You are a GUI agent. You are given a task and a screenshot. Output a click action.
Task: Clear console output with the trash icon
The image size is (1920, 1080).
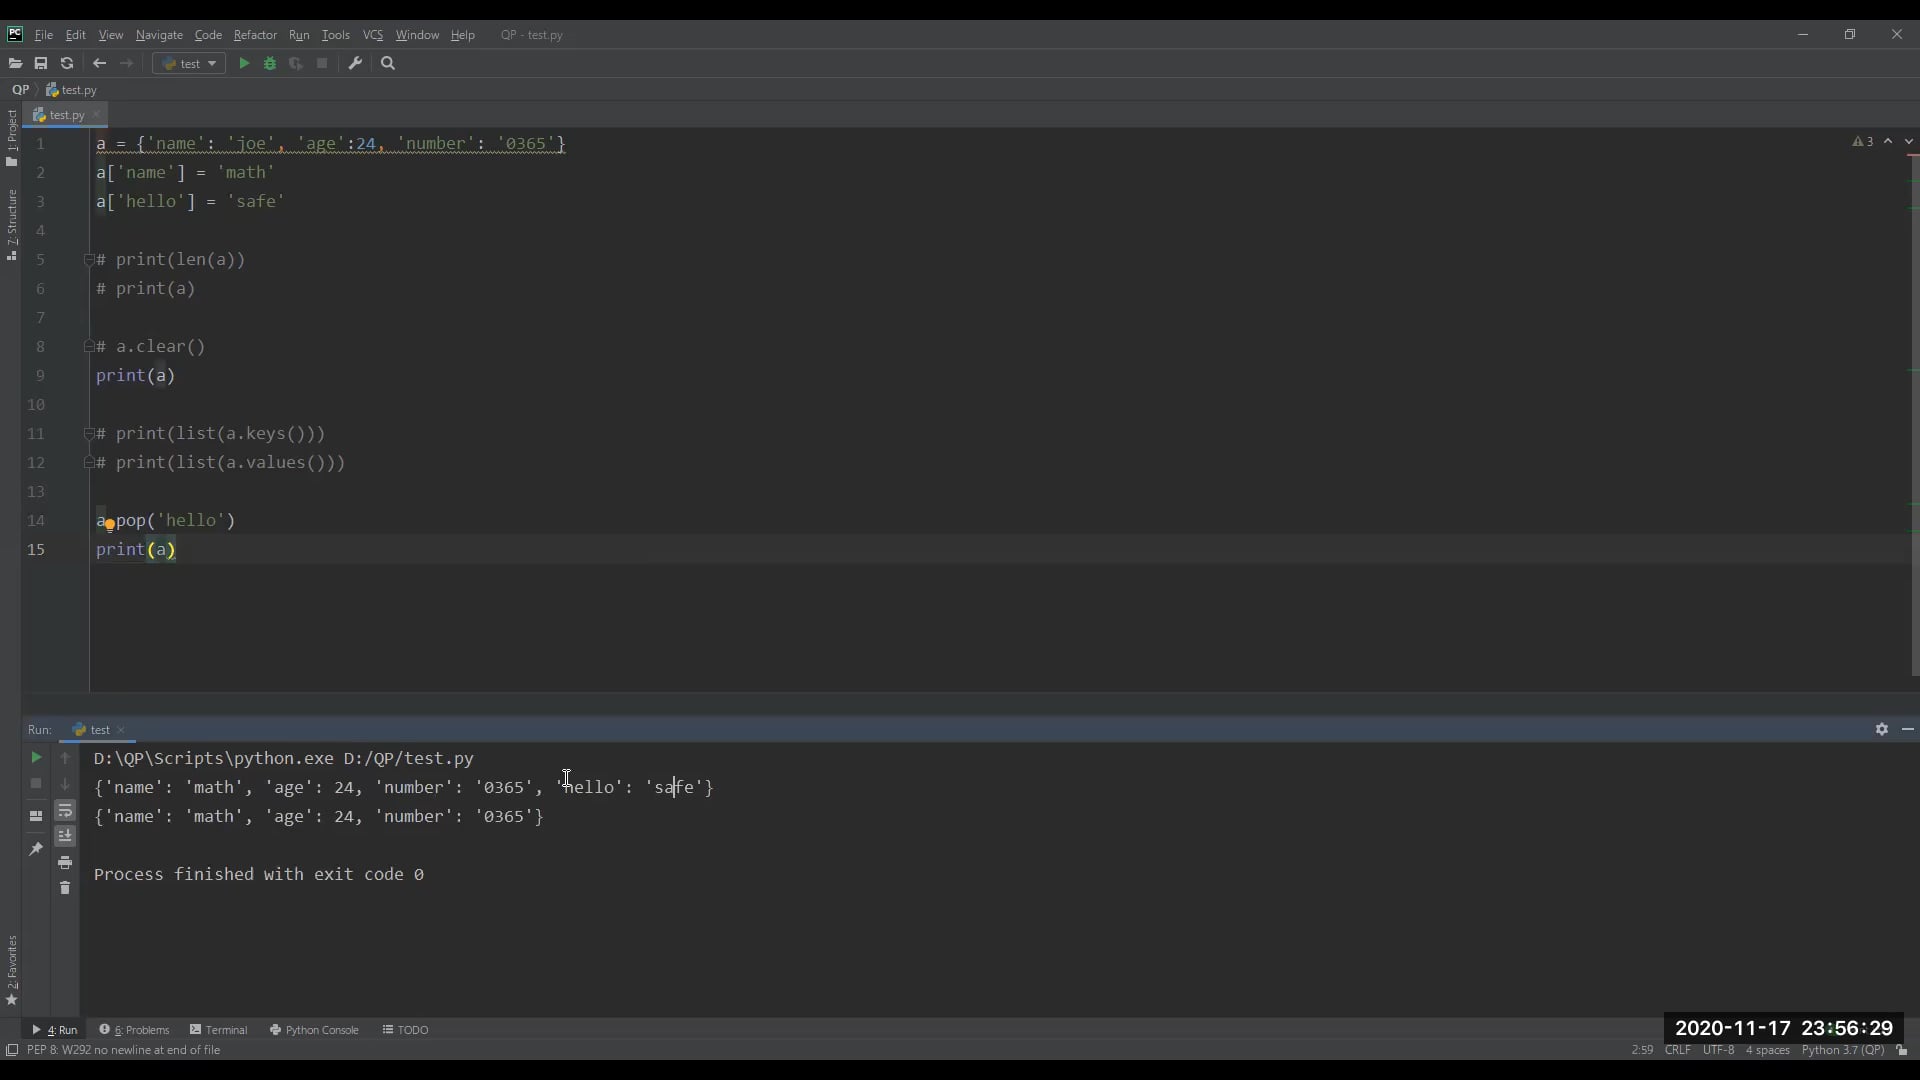[65, 888]
